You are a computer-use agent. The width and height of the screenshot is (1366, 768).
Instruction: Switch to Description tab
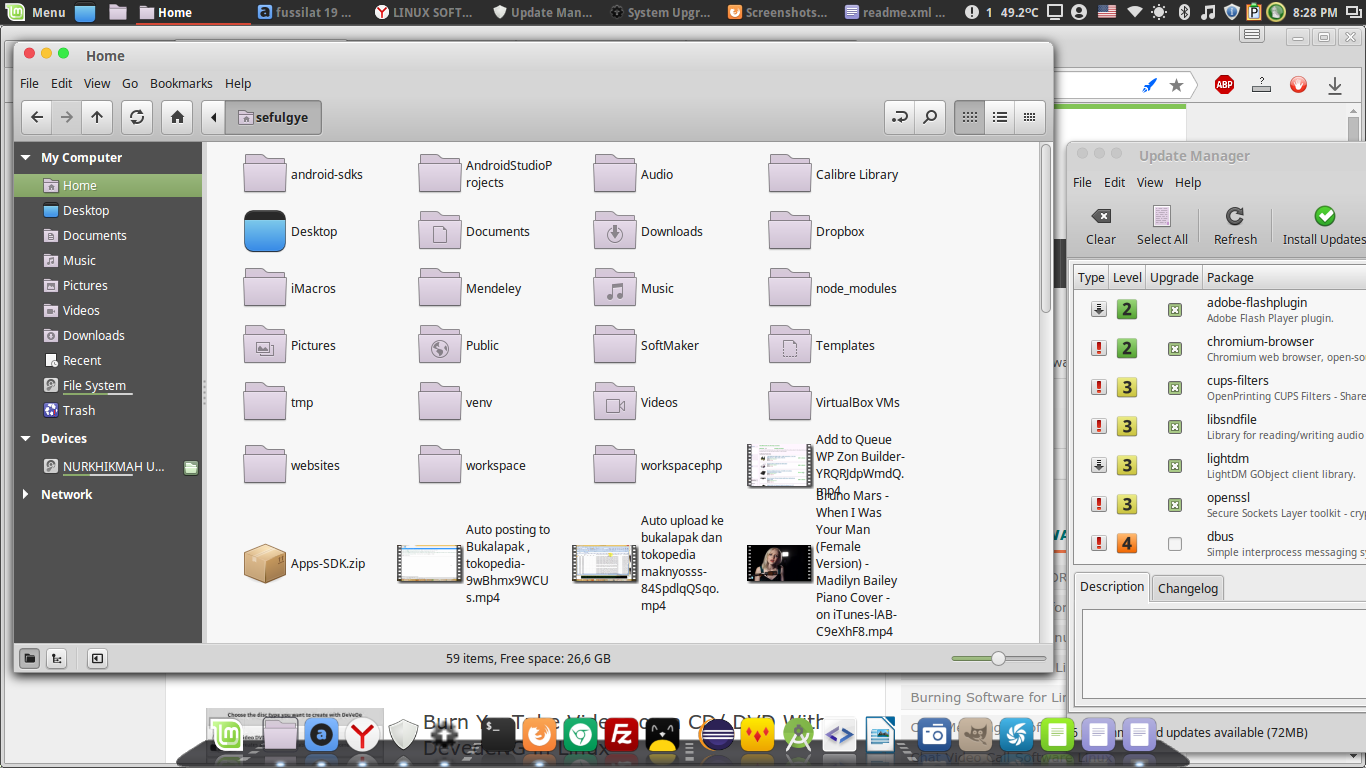pyautogui.click(x=1112, y=587)
